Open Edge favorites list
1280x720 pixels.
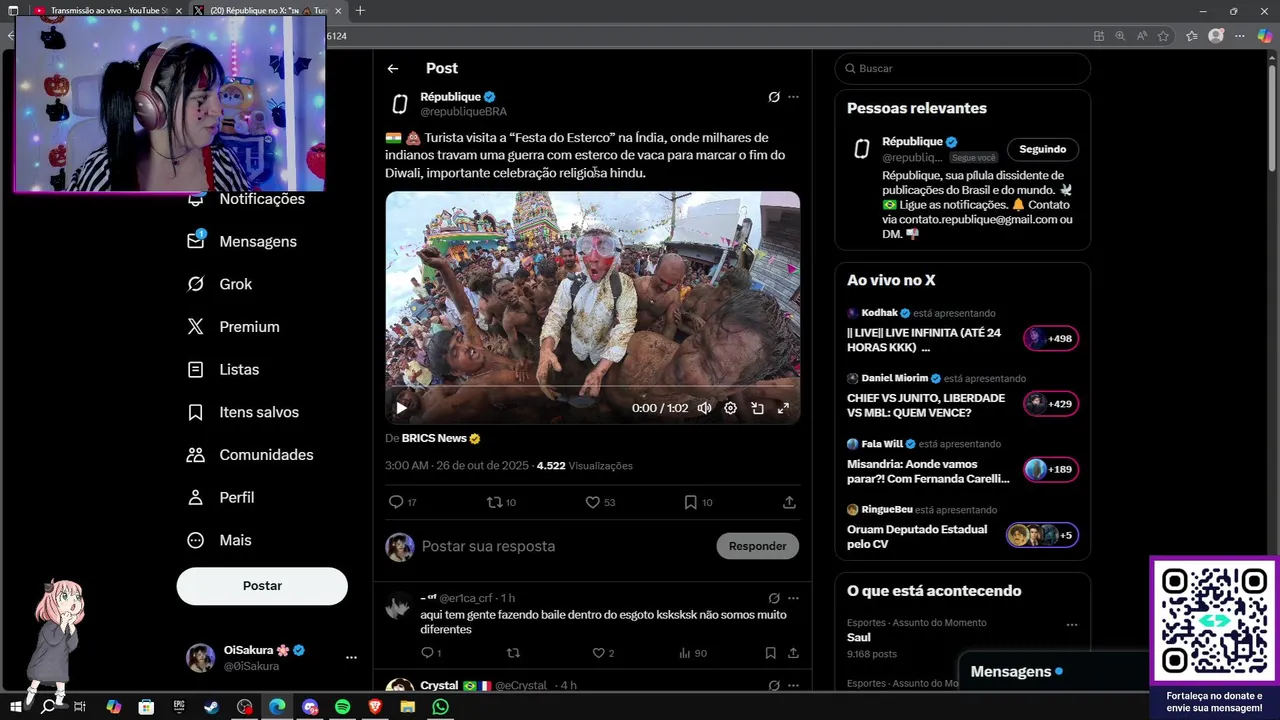pyautogui.click(x=1192, y=36)
